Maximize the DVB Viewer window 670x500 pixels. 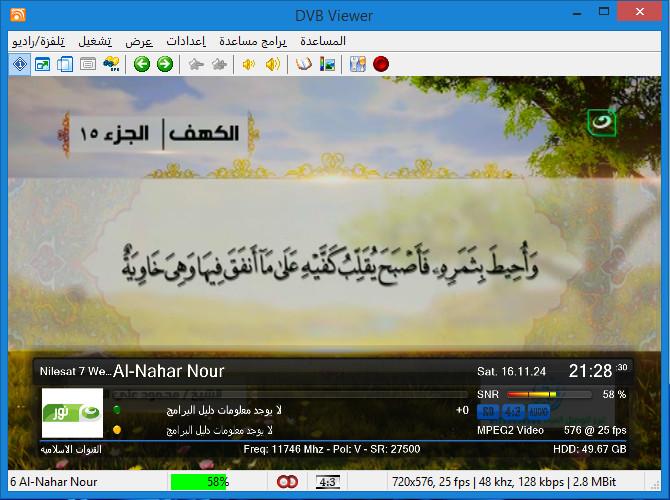[x=604, y=12]
